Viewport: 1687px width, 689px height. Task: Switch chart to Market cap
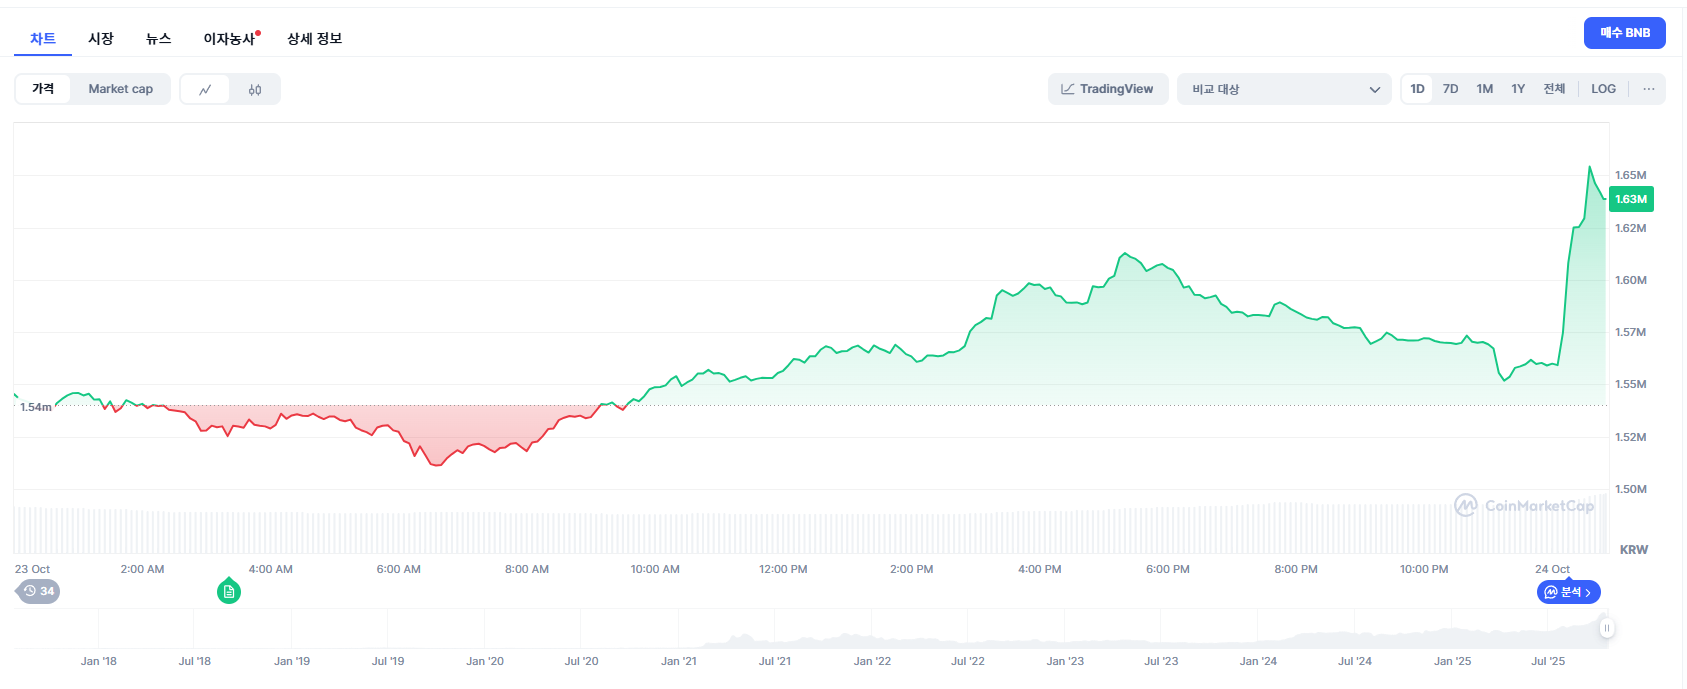(x=120, y=89)
